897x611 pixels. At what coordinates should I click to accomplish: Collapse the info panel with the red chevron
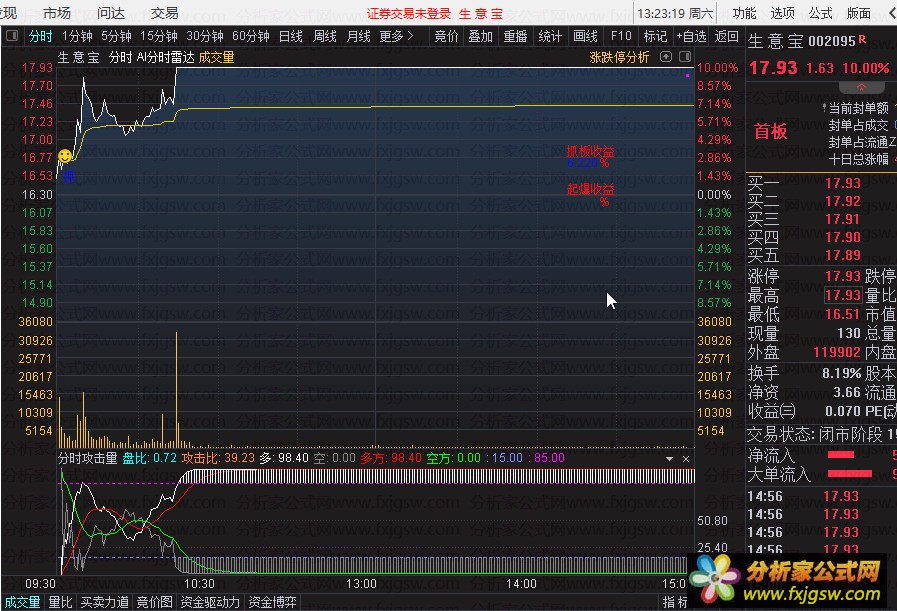coord(861,88)
